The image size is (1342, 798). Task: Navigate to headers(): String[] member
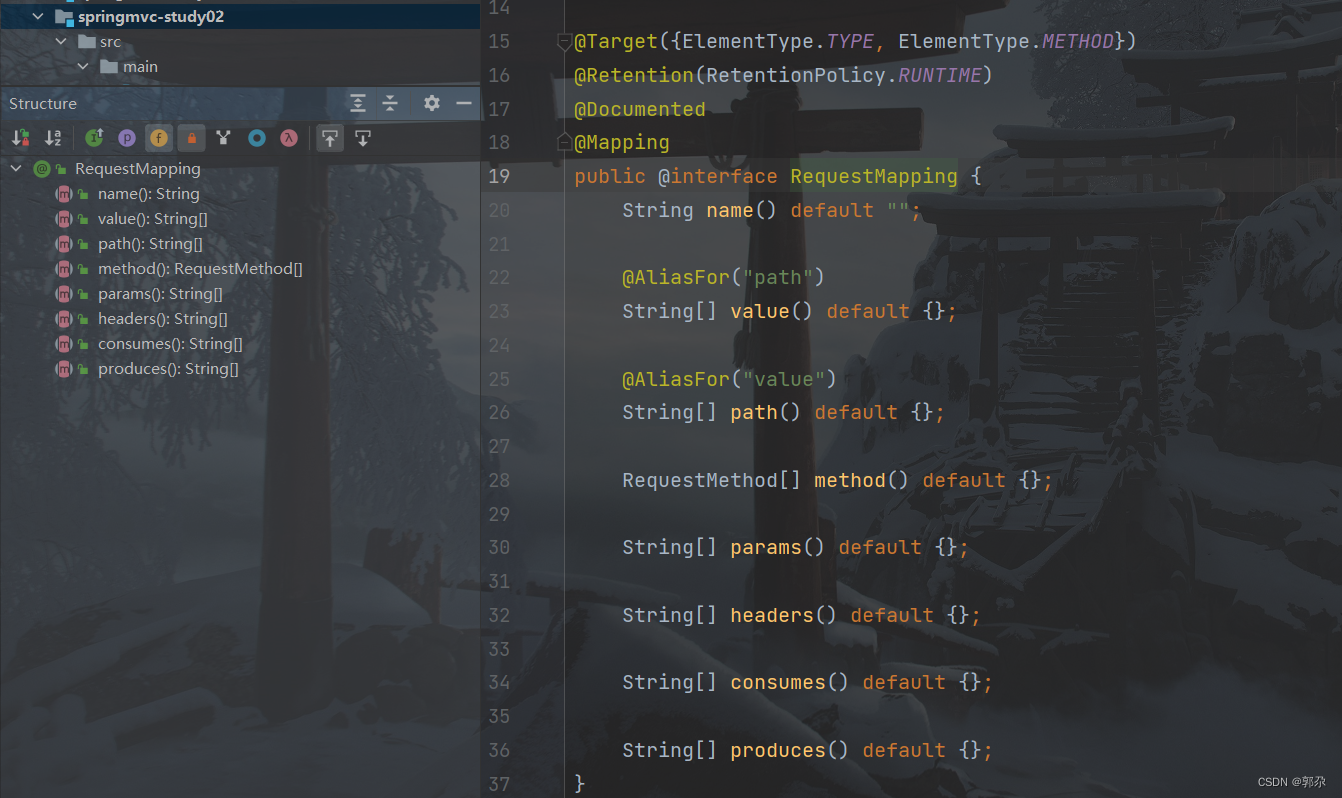[163, 319]
